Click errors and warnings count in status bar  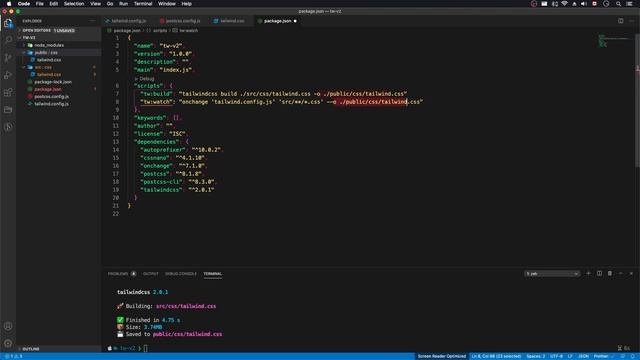[x=13, y=356]
